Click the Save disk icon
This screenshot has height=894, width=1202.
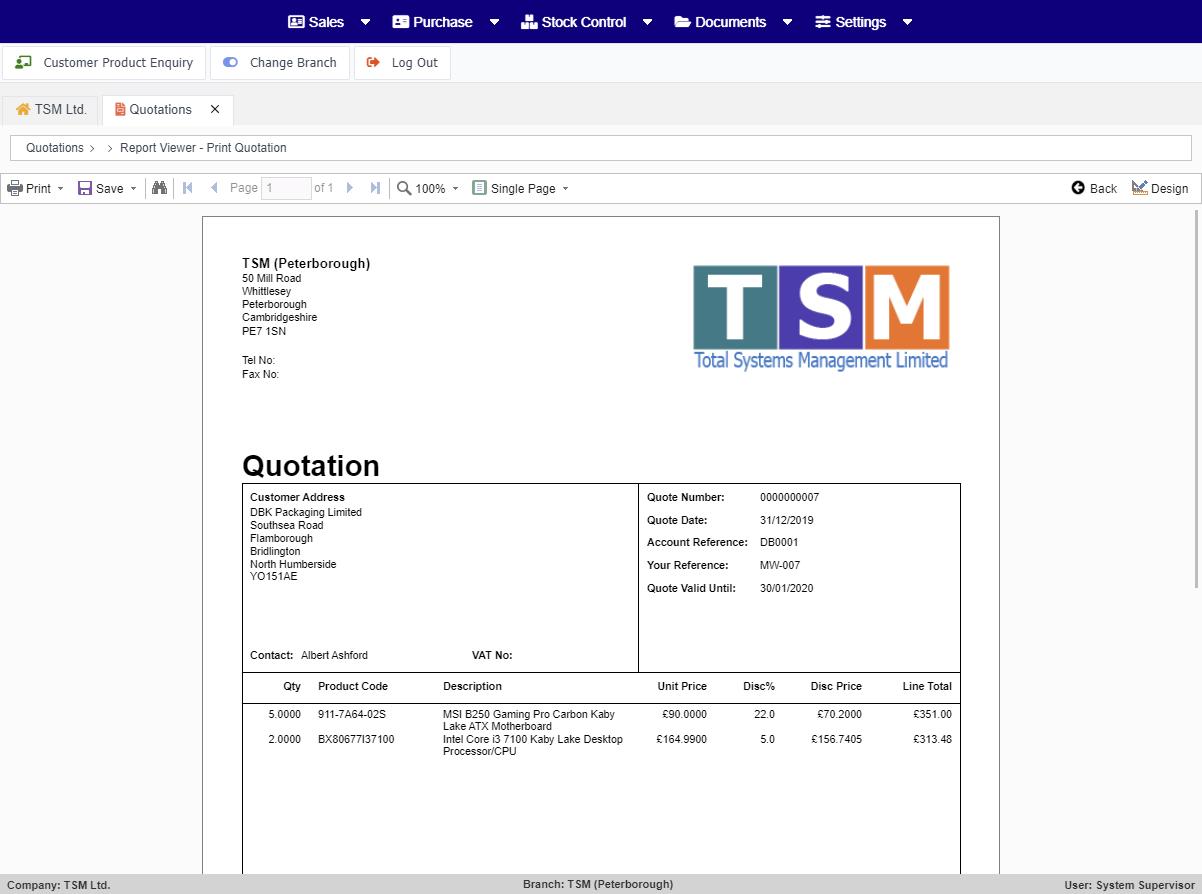(85, 188)
